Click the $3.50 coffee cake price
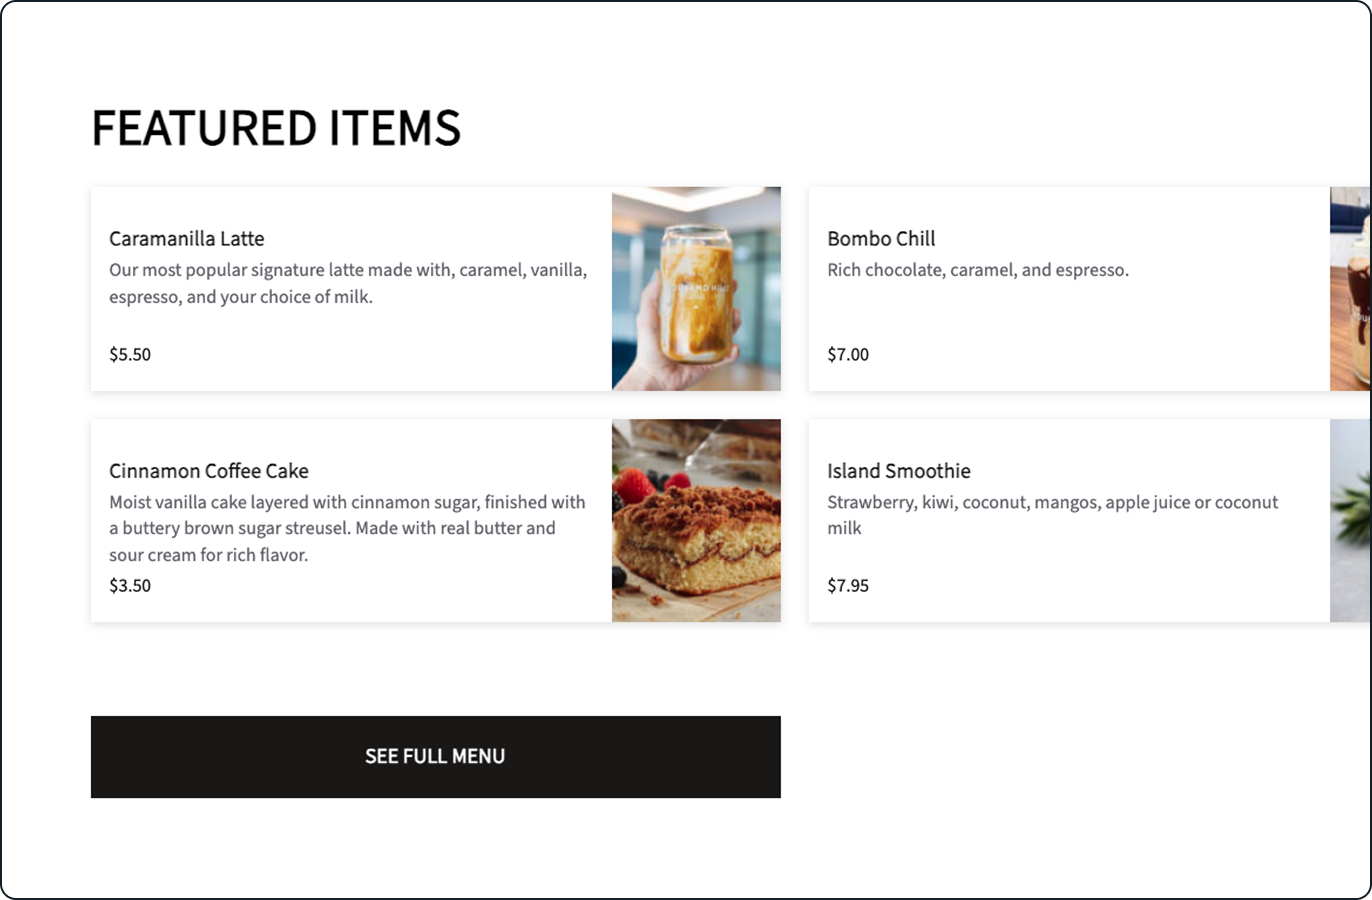The height and width of the screenshot is (900, 1372). pyautogui.click(x=130, y=586)
